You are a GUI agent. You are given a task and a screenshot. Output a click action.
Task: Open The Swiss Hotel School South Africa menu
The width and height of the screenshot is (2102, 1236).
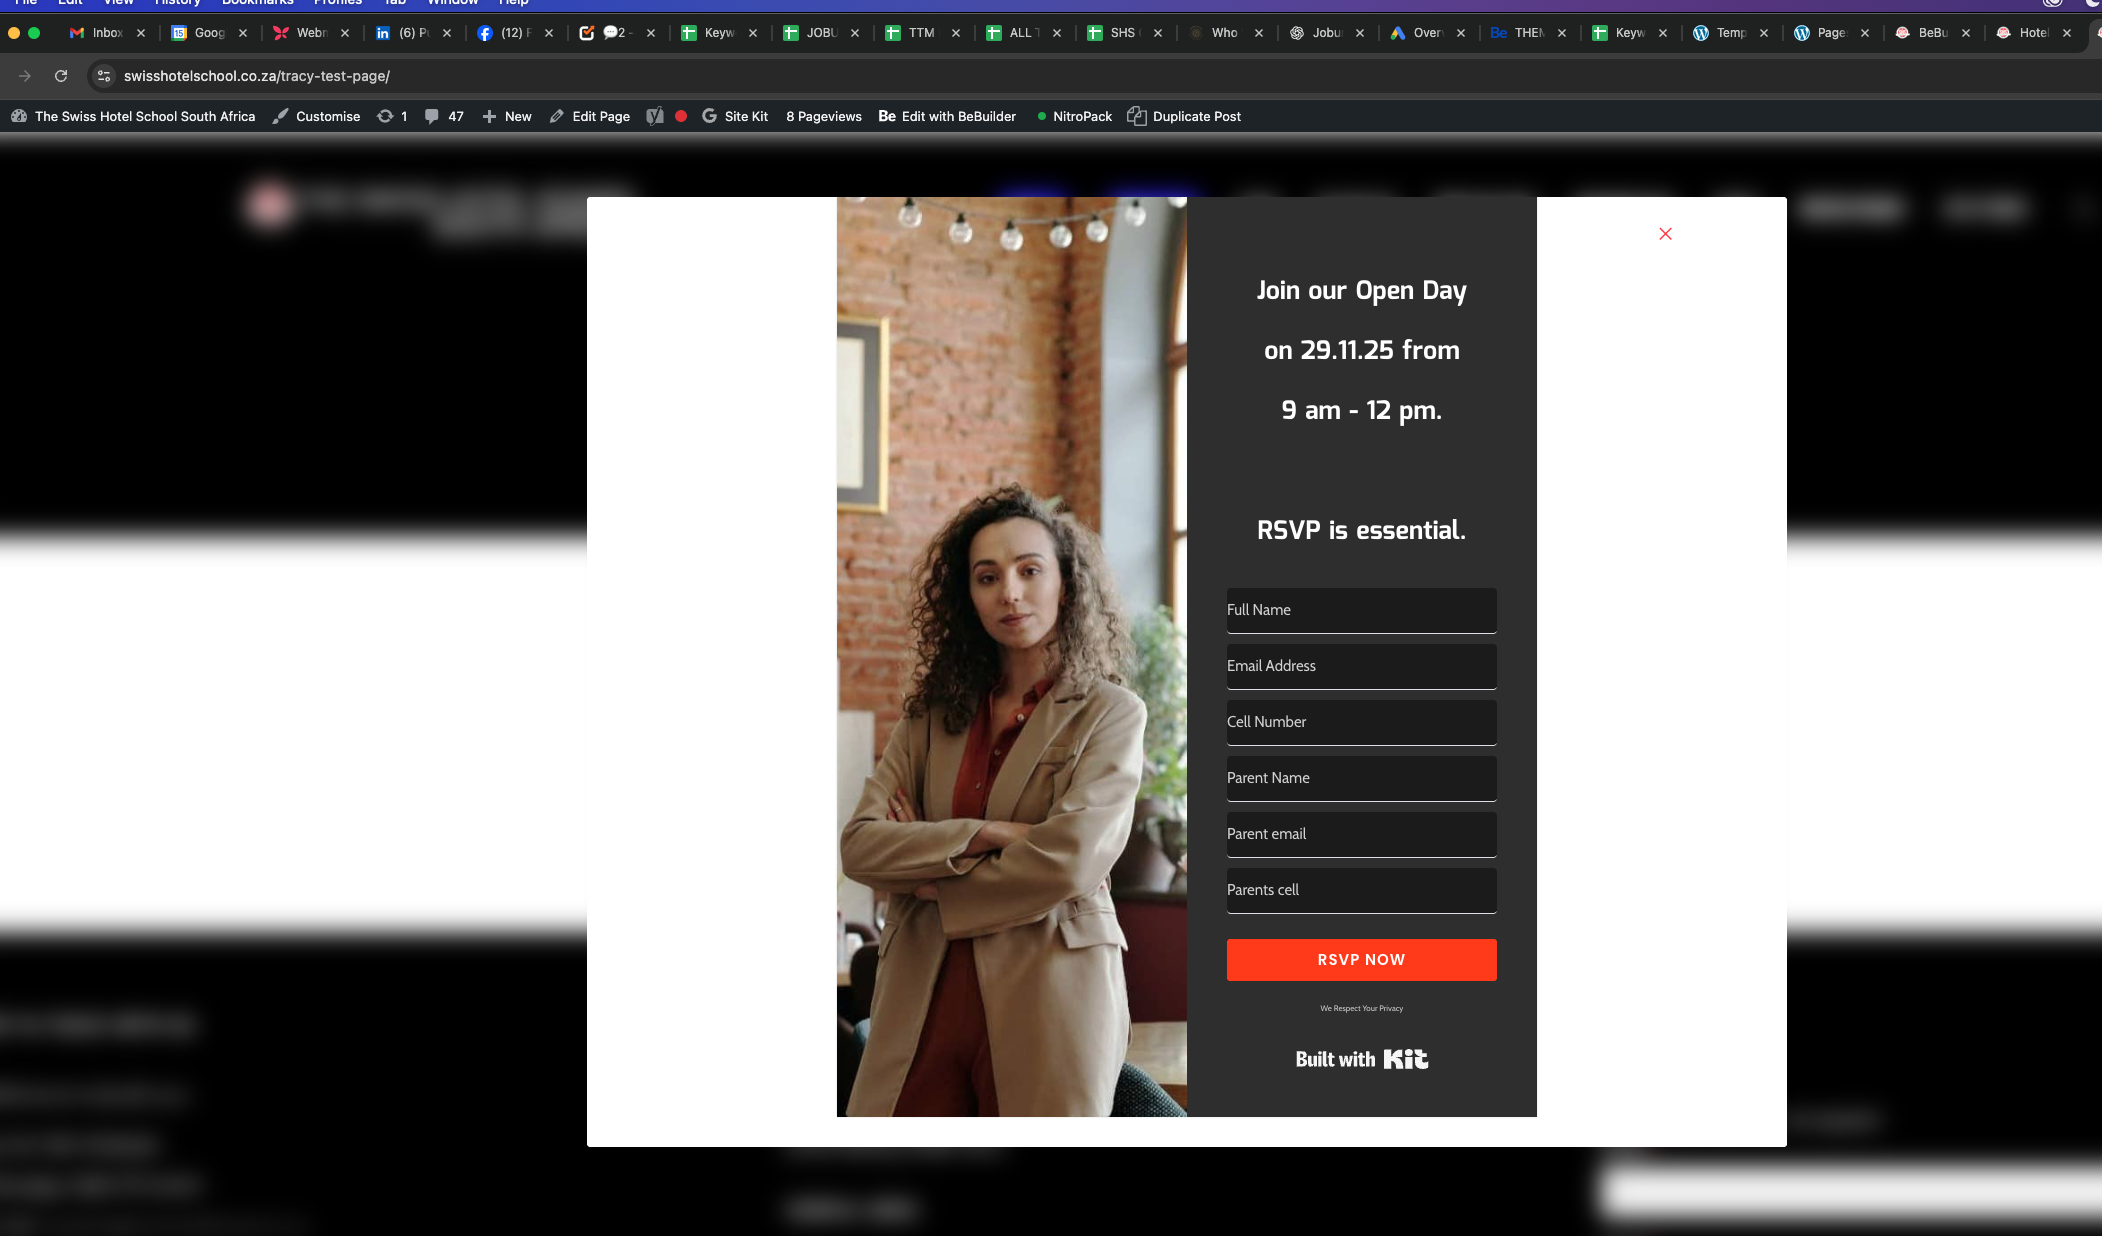click(x=134, y=116)
